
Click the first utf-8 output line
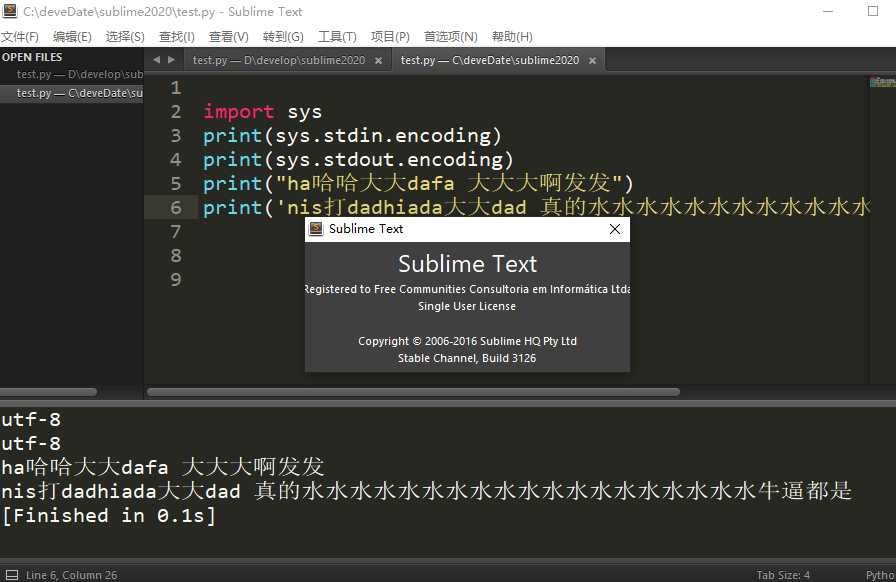click(x=31, y=420)
